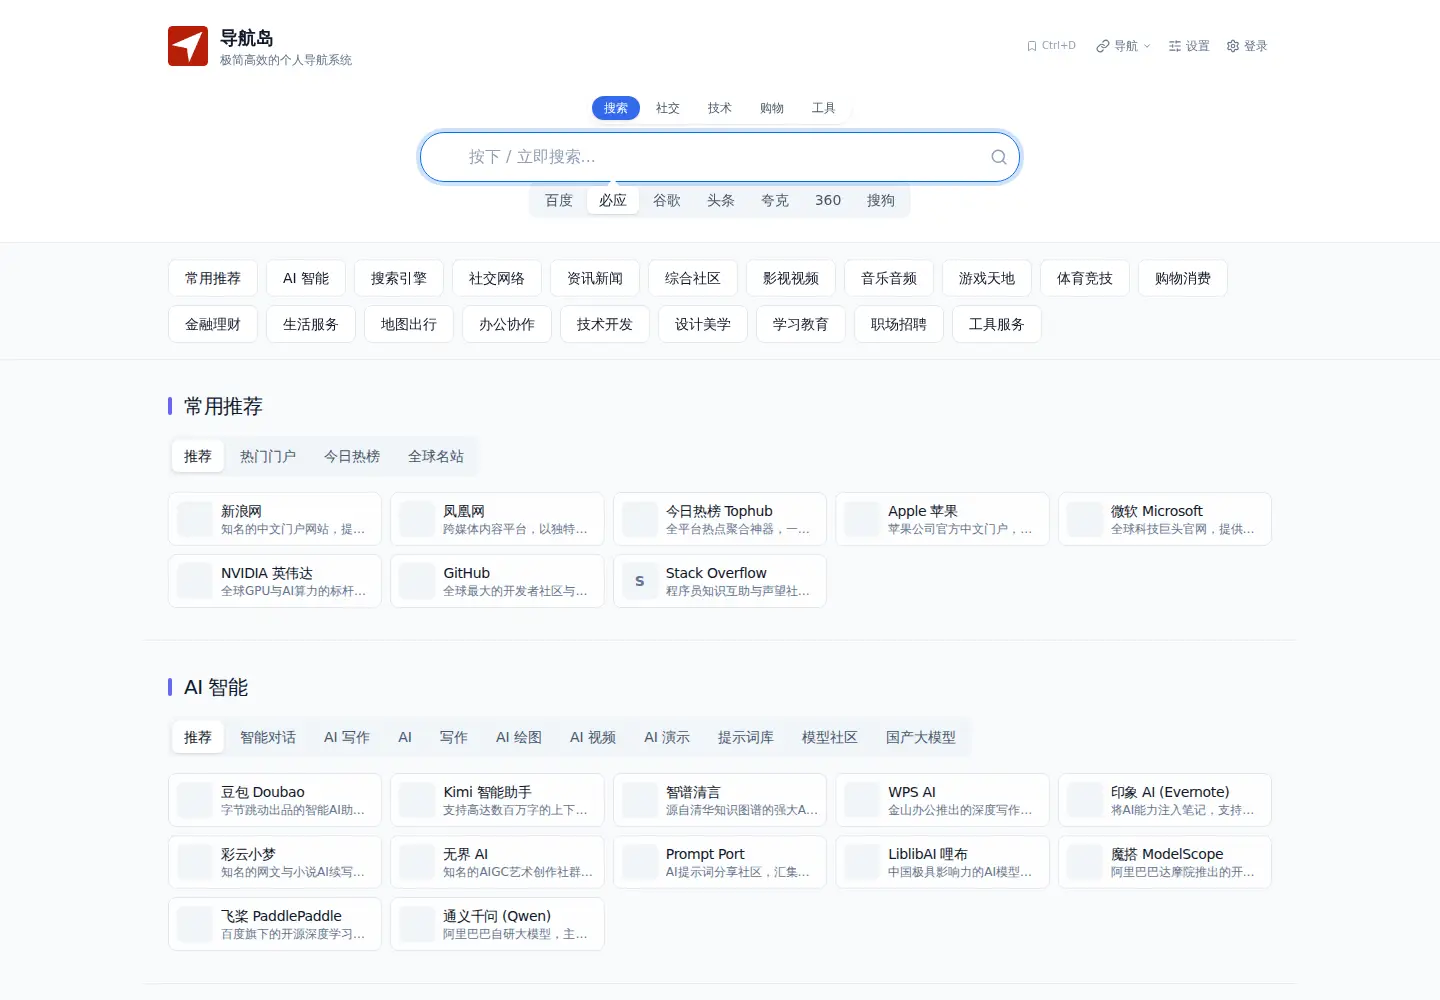1440x1000 pixels.
Task: Open the 微软 Microsoft site card
Action: [1165, 519]
